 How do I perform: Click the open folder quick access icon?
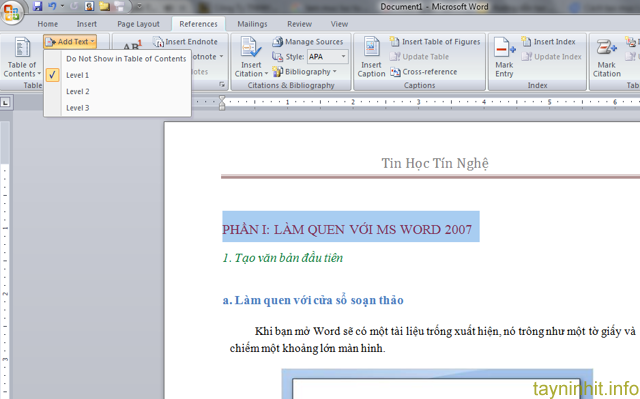click(104, 6)
